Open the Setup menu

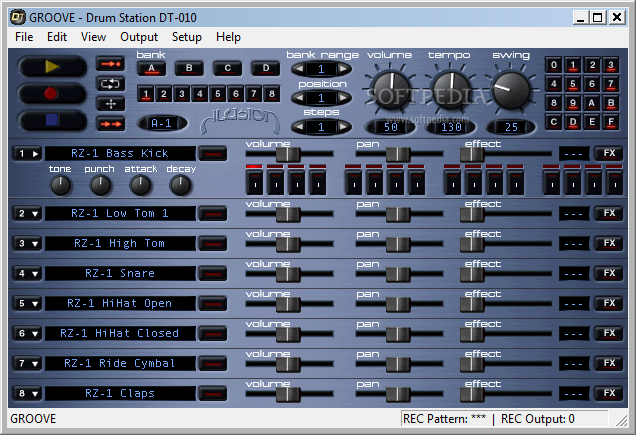tap(186, 37)
